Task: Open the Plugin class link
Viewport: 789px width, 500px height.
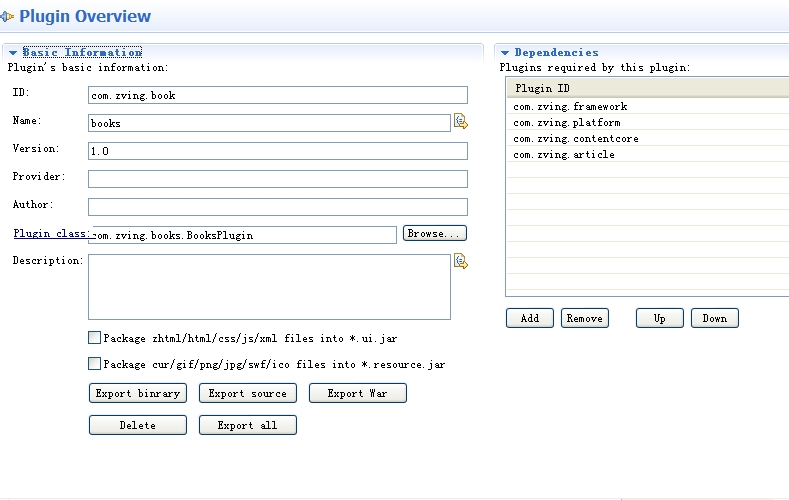Action: pos(50,233)
